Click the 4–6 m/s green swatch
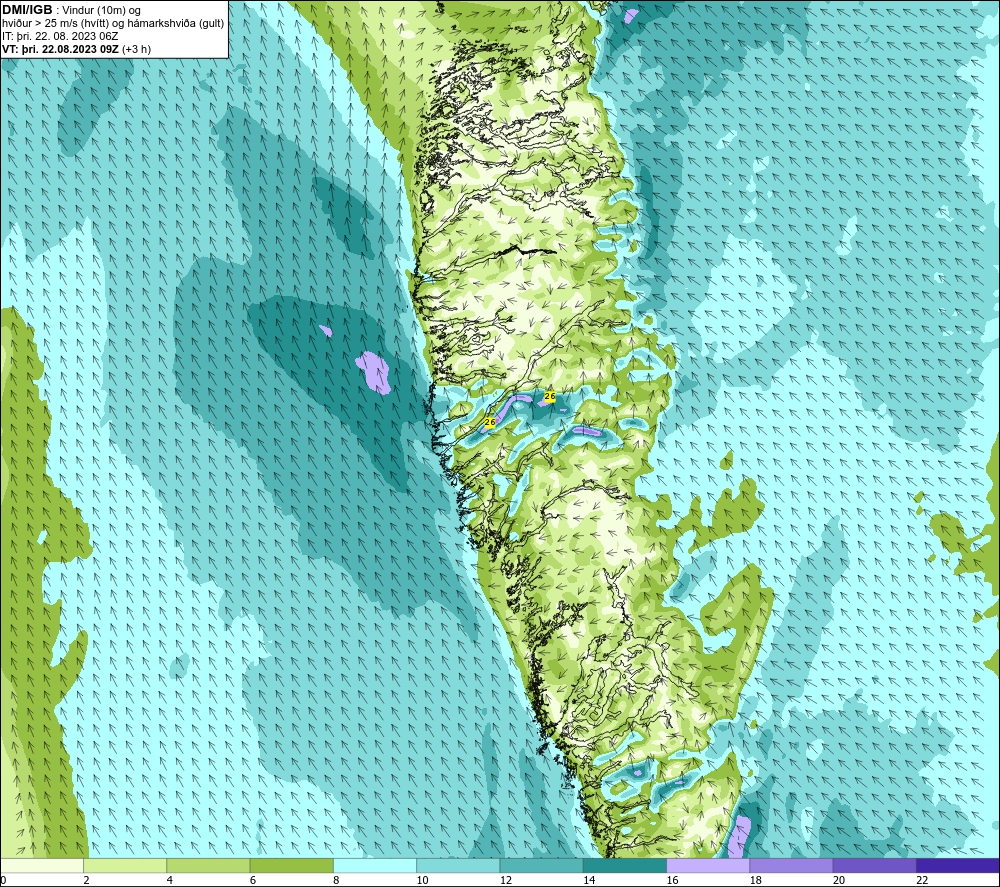Screen dimensions: 1000x887 click(209, 865)
